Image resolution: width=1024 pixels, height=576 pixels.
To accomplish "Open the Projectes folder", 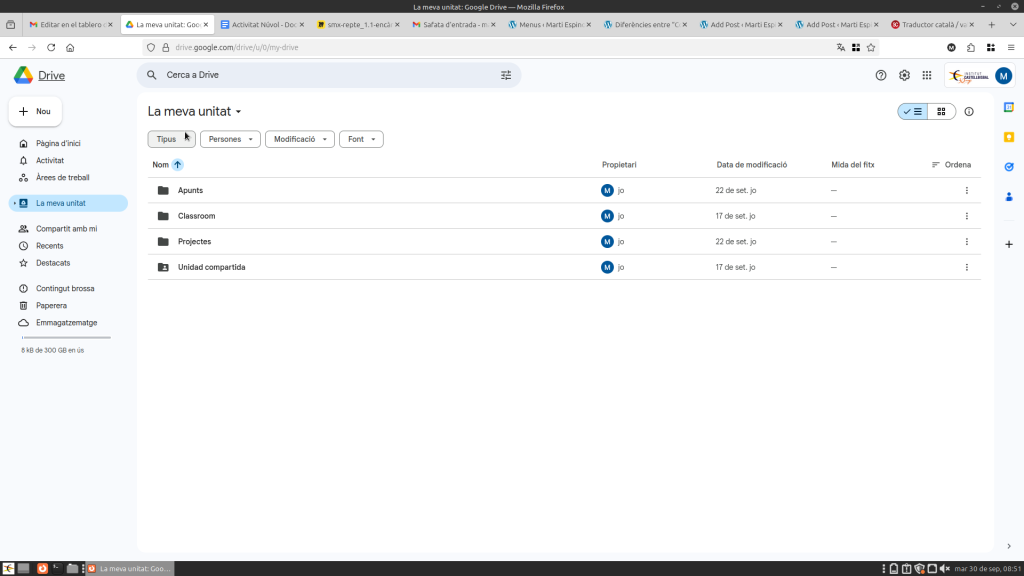I will (194, 242).
